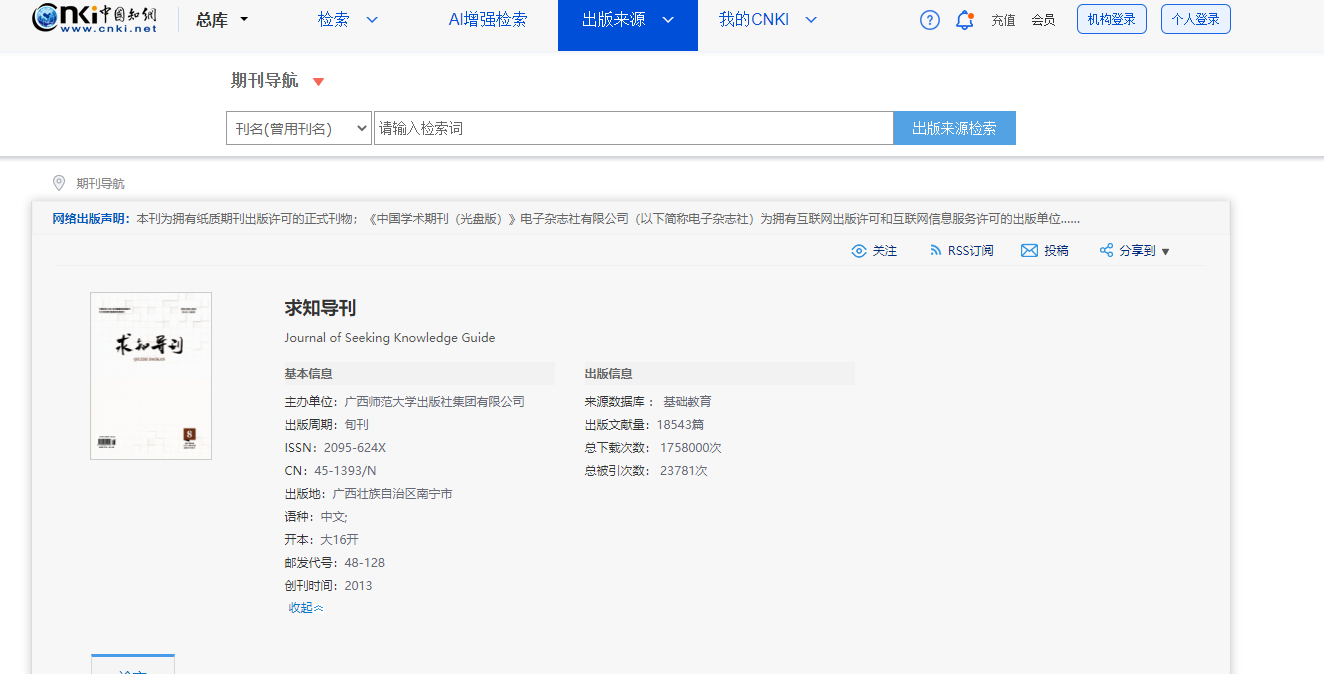Click the 基本信息 section header
This screenshot has width=1324, height=674.
(309, 374)
